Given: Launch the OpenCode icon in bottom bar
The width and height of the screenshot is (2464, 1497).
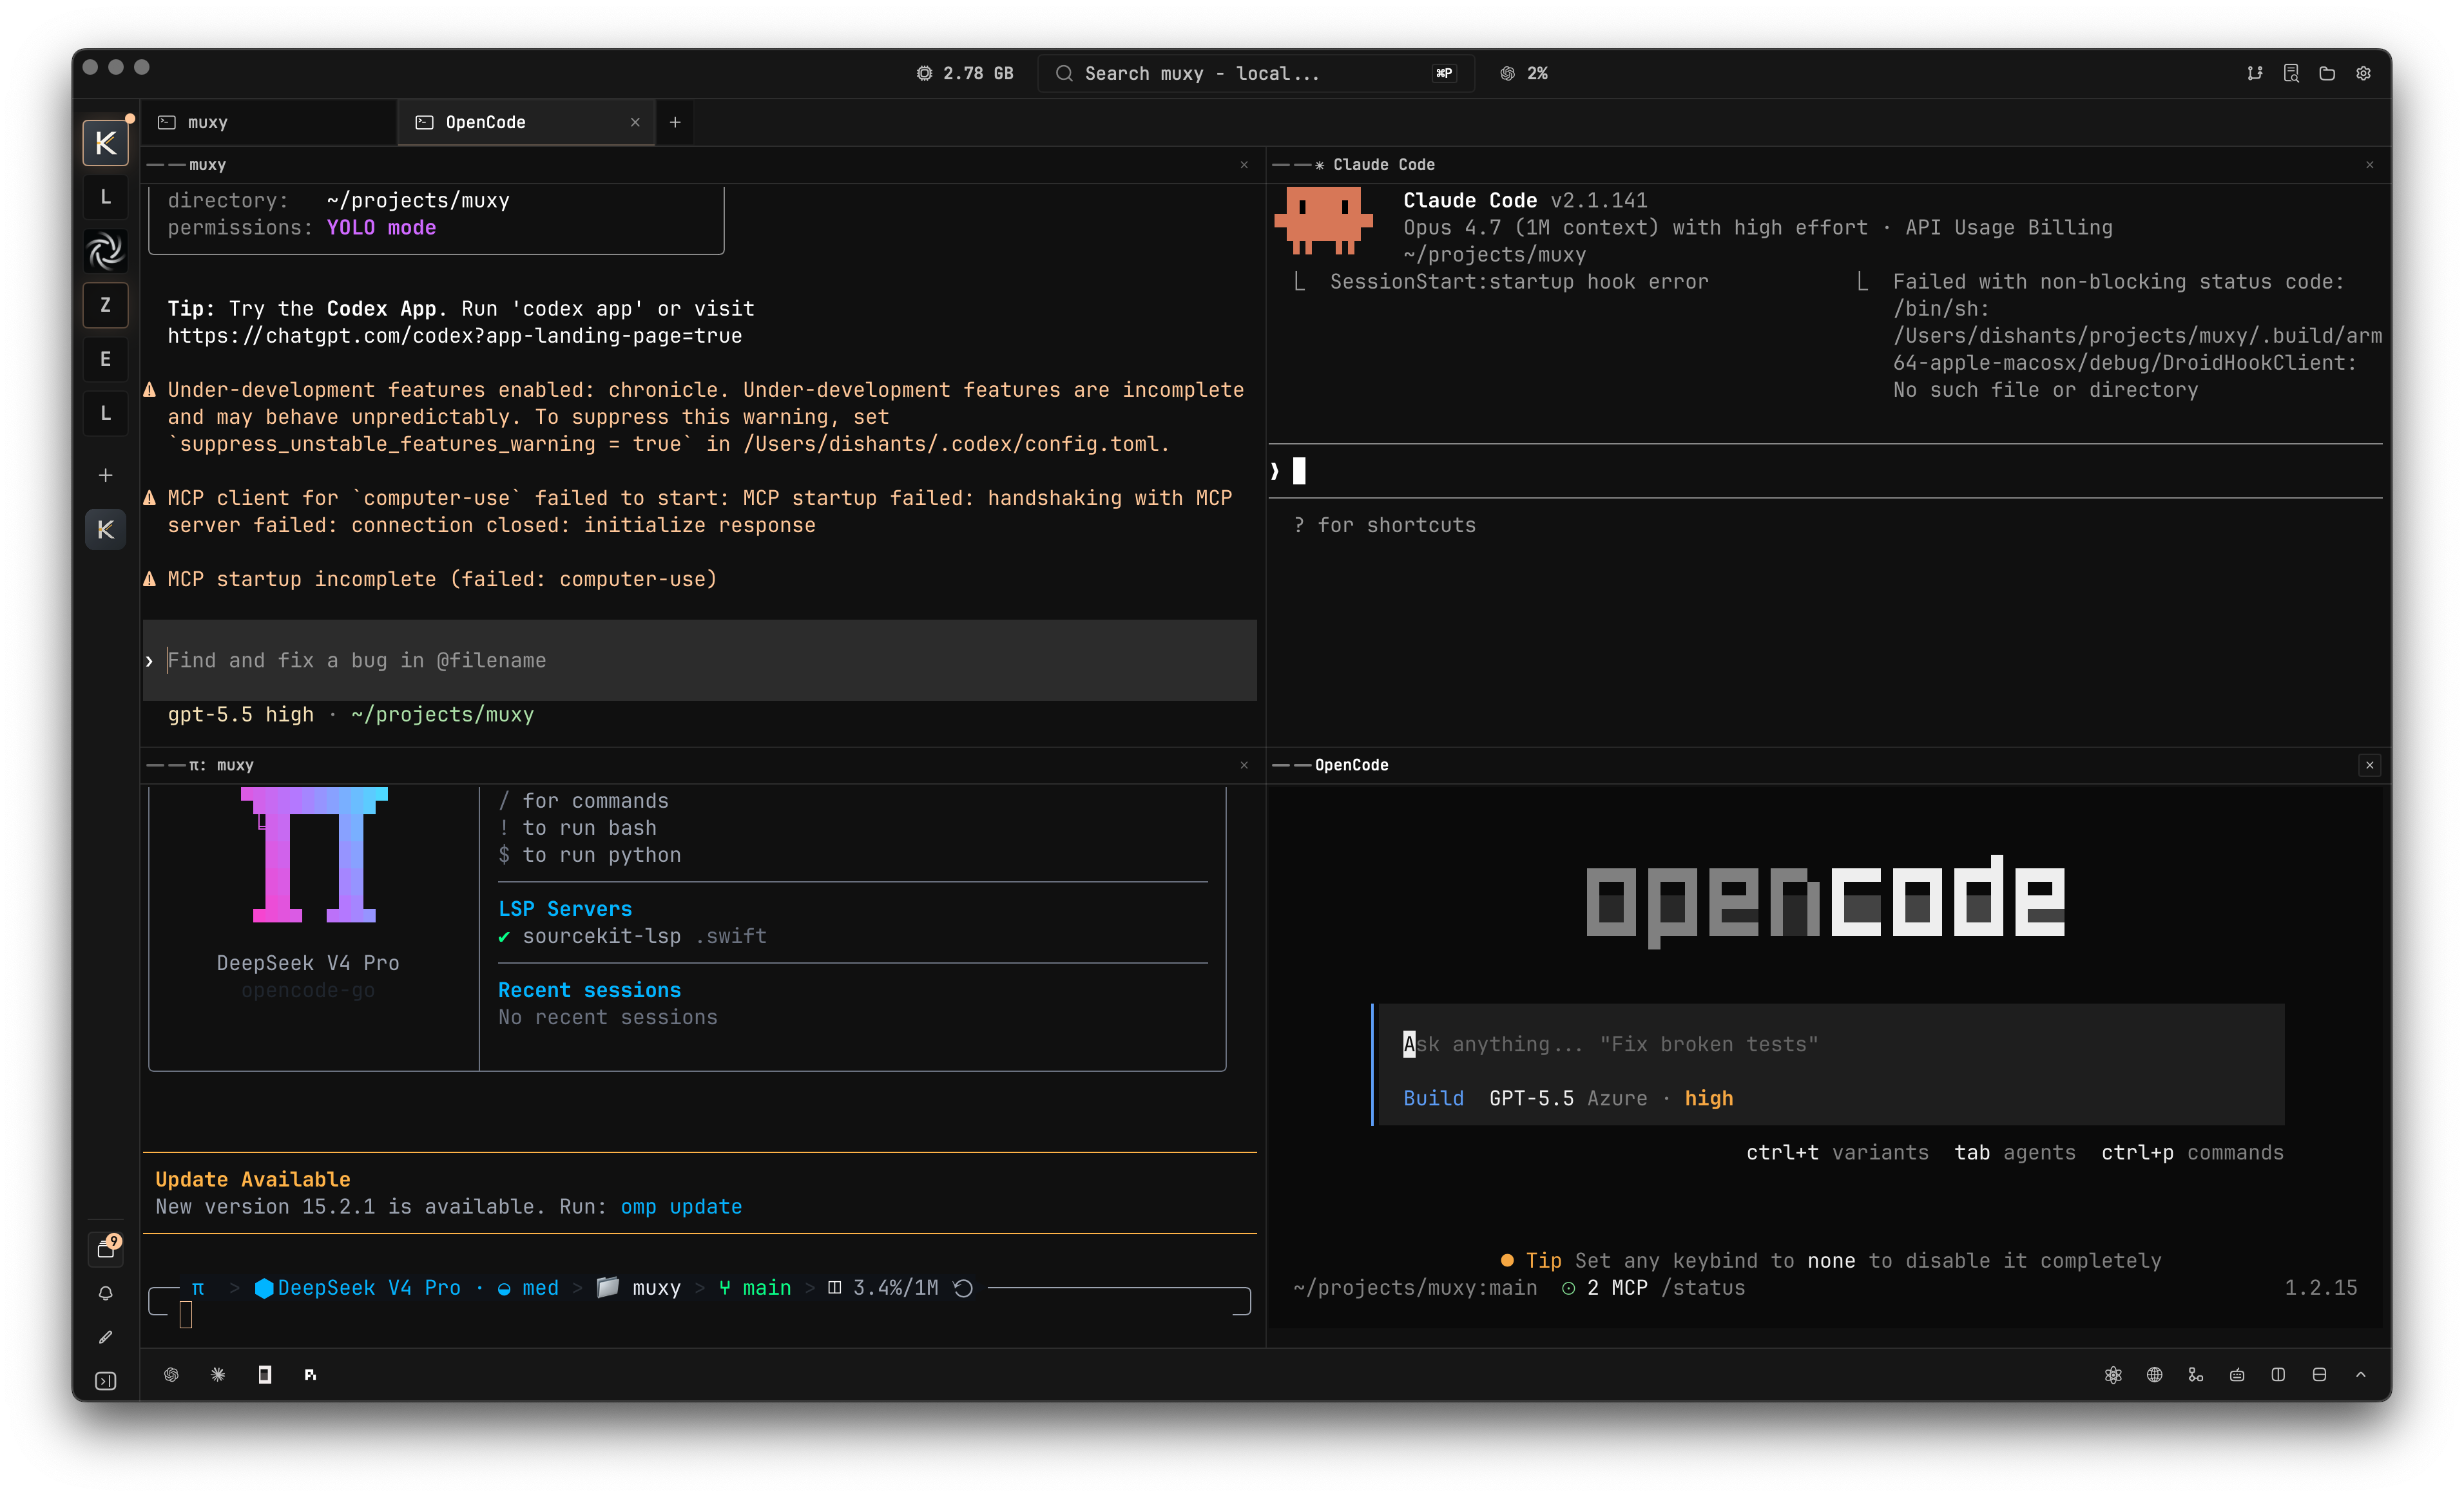Looking at the screenshot, I should tap(264, 1375).
